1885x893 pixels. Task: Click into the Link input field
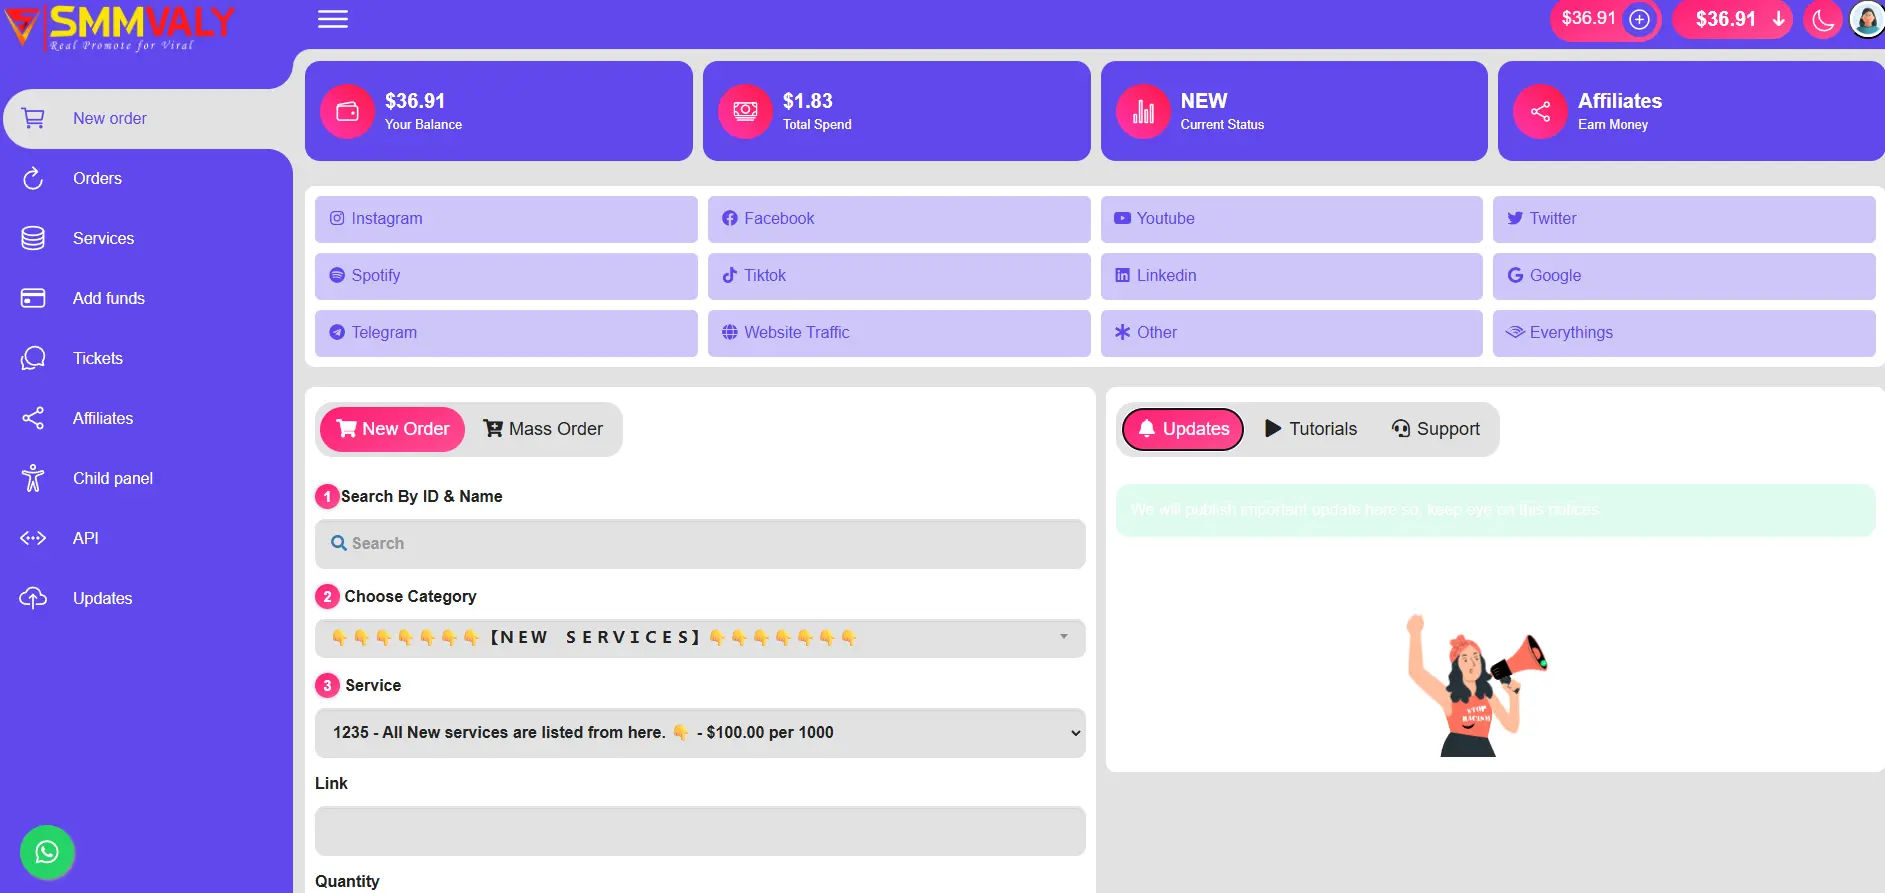700,831
